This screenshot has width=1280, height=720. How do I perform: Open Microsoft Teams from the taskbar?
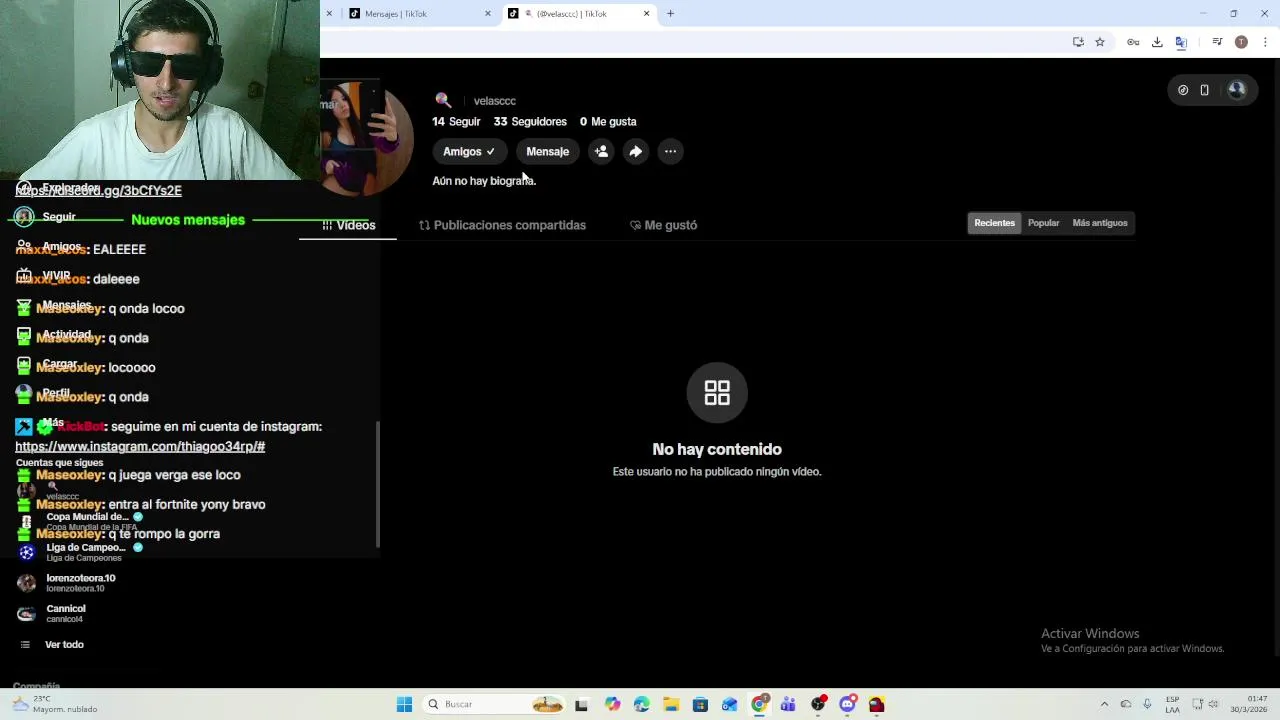[x=788, y=704]
